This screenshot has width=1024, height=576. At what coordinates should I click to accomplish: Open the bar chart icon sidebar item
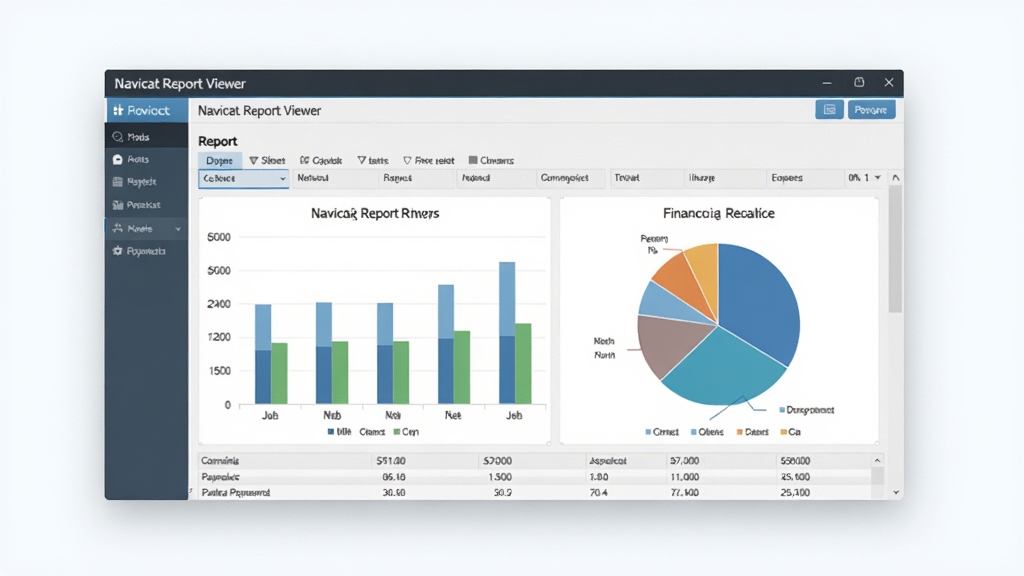pos(118,205)
